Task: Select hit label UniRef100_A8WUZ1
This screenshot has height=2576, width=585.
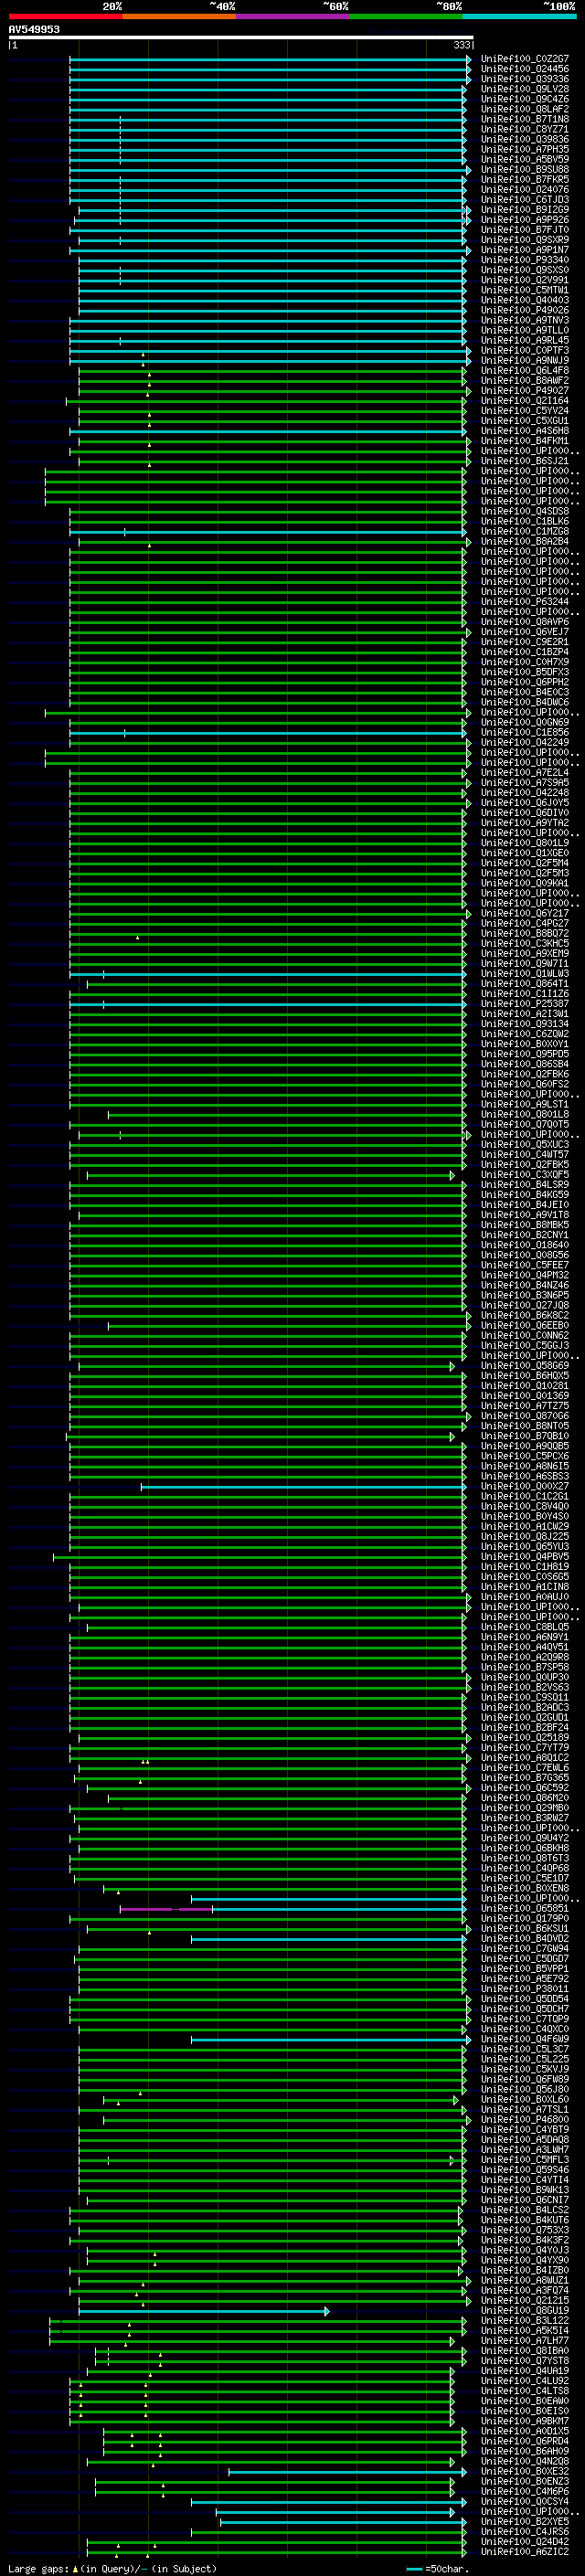Action: coord(524,2280)
